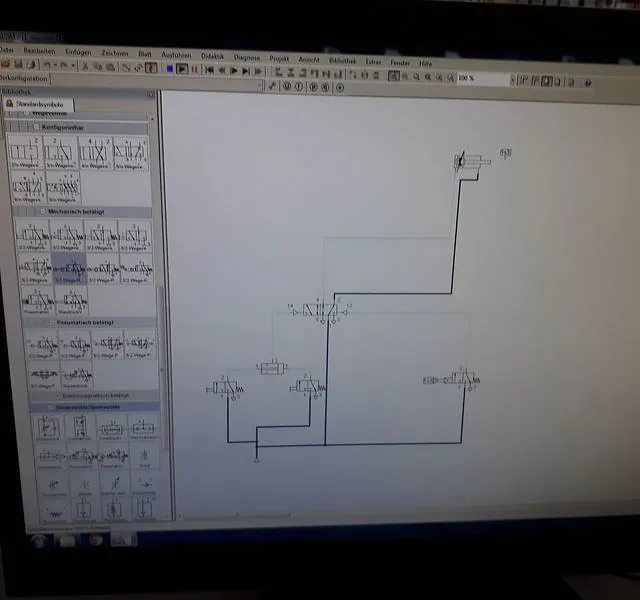Collapse the Stromventile/Sperrventile group header
This screenshot has height=600, width=640.
point(95,407)
